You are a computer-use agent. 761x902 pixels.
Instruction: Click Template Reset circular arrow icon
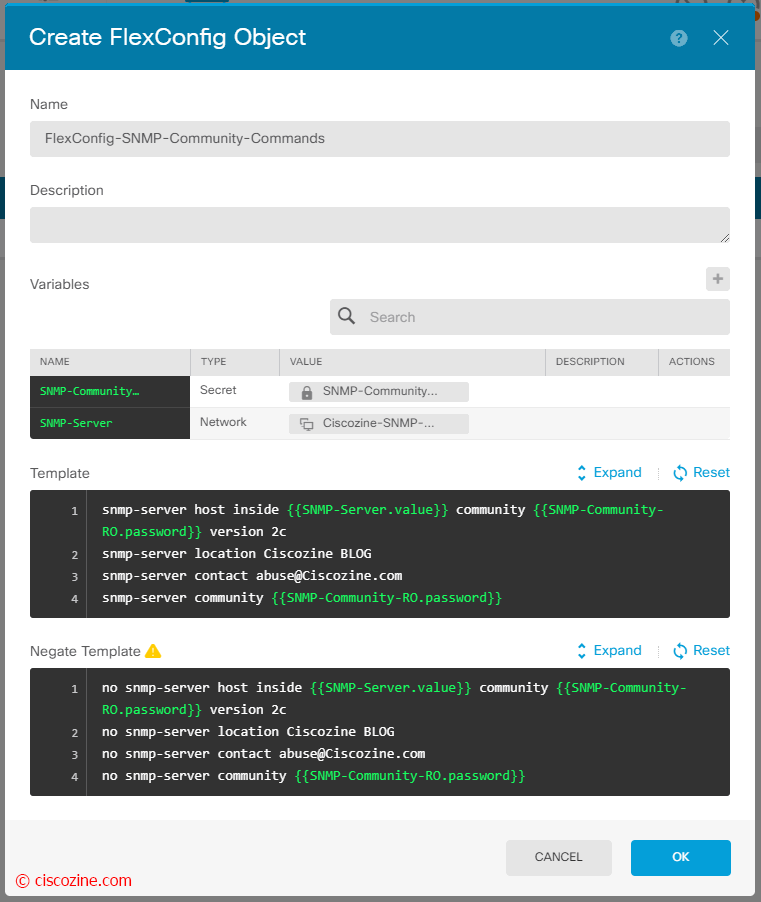(x=680, y=473)
